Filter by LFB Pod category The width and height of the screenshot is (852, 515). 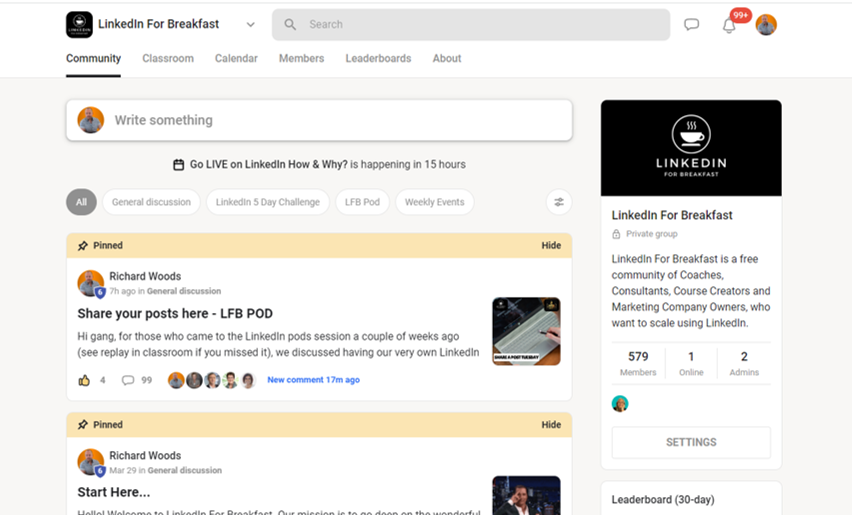point(362,202)
